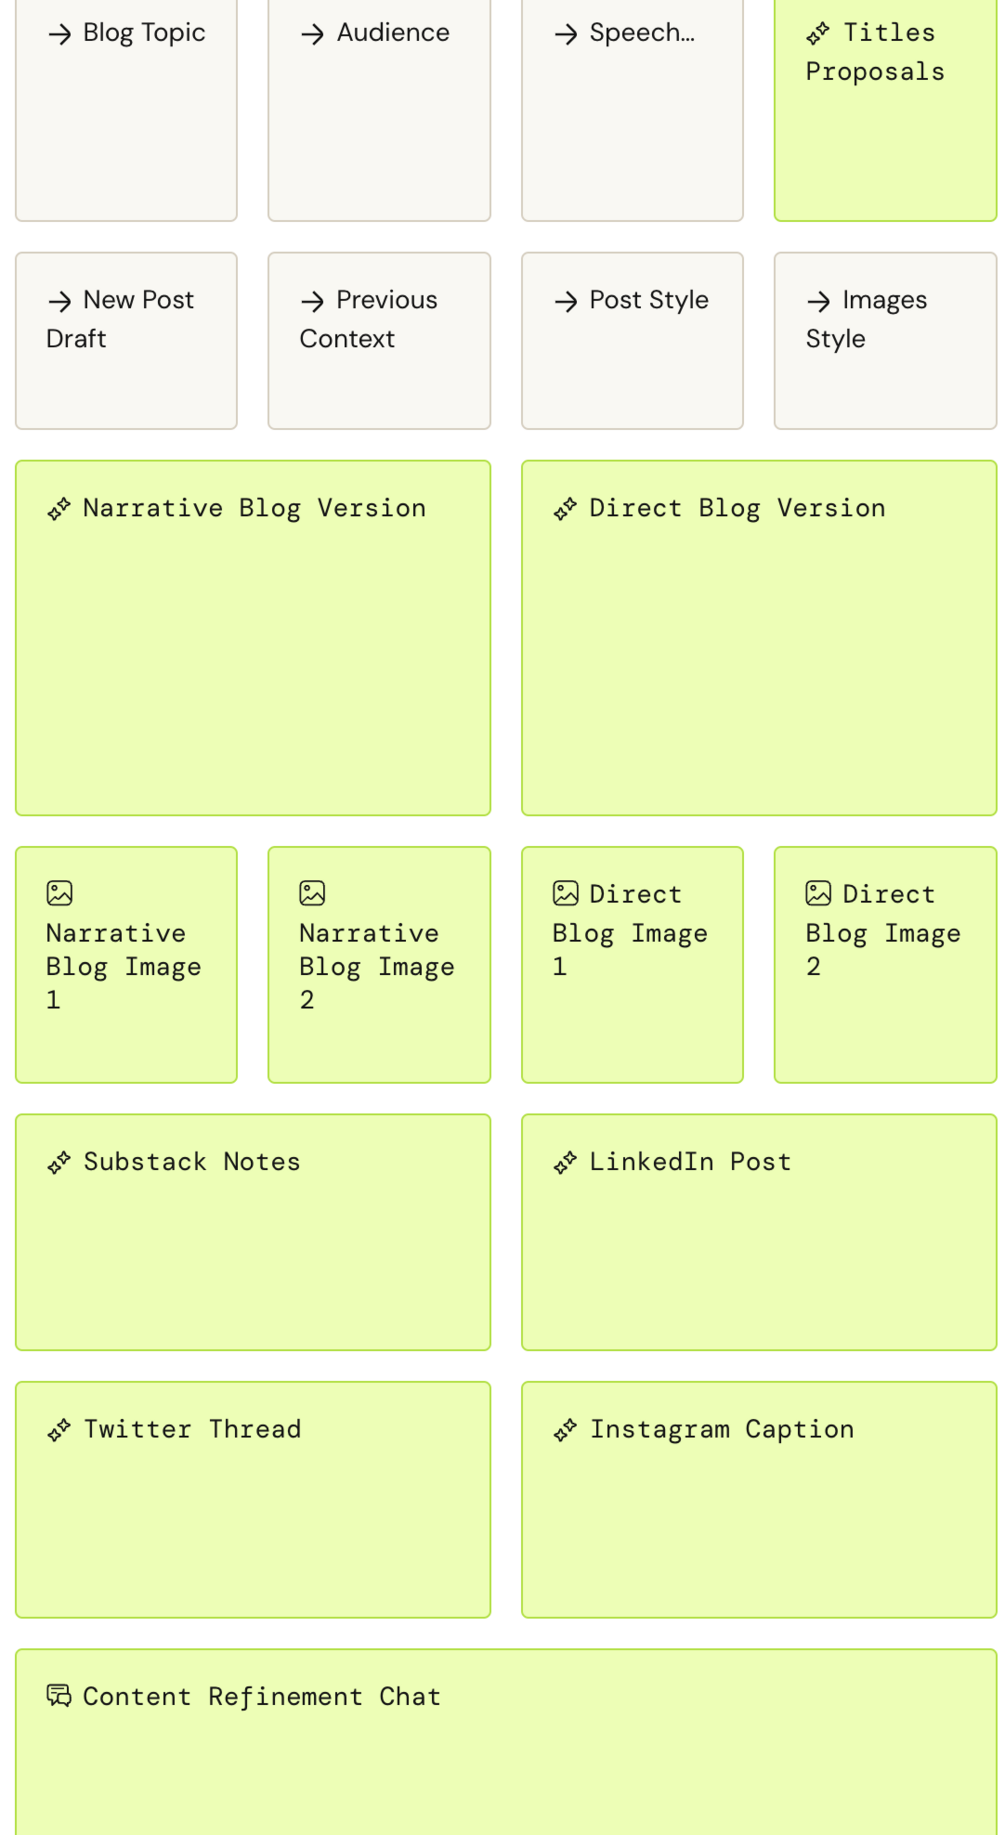1005x1835 pixels.
Task: Click the chat icon on Content Refinement Chat
Action: tap(60, 1695)
